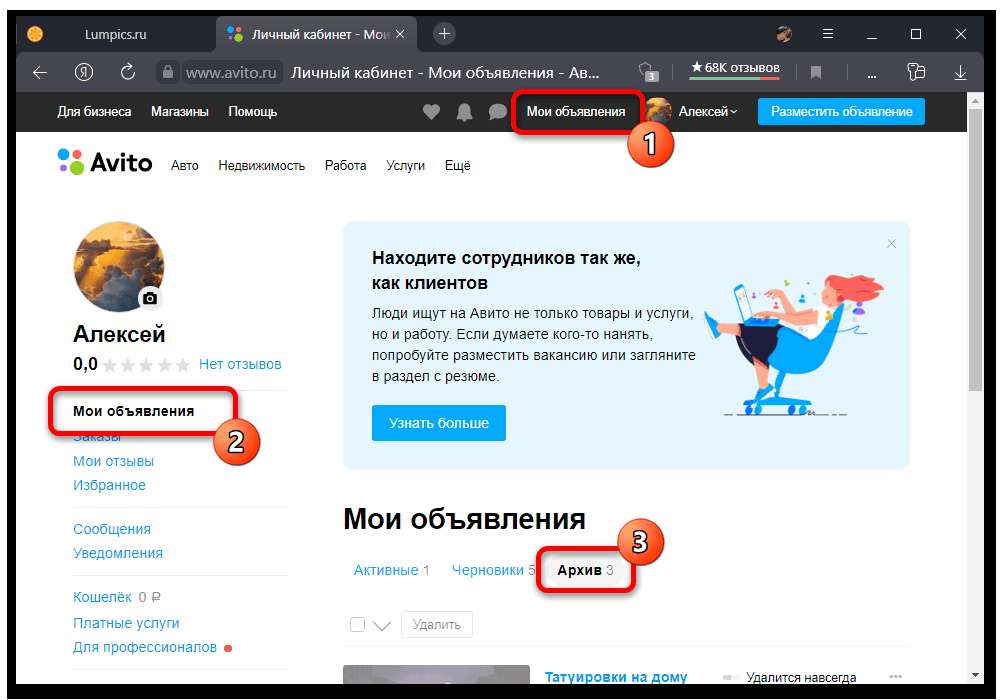
Task: Open the Работа category
Action: point(345,166)
